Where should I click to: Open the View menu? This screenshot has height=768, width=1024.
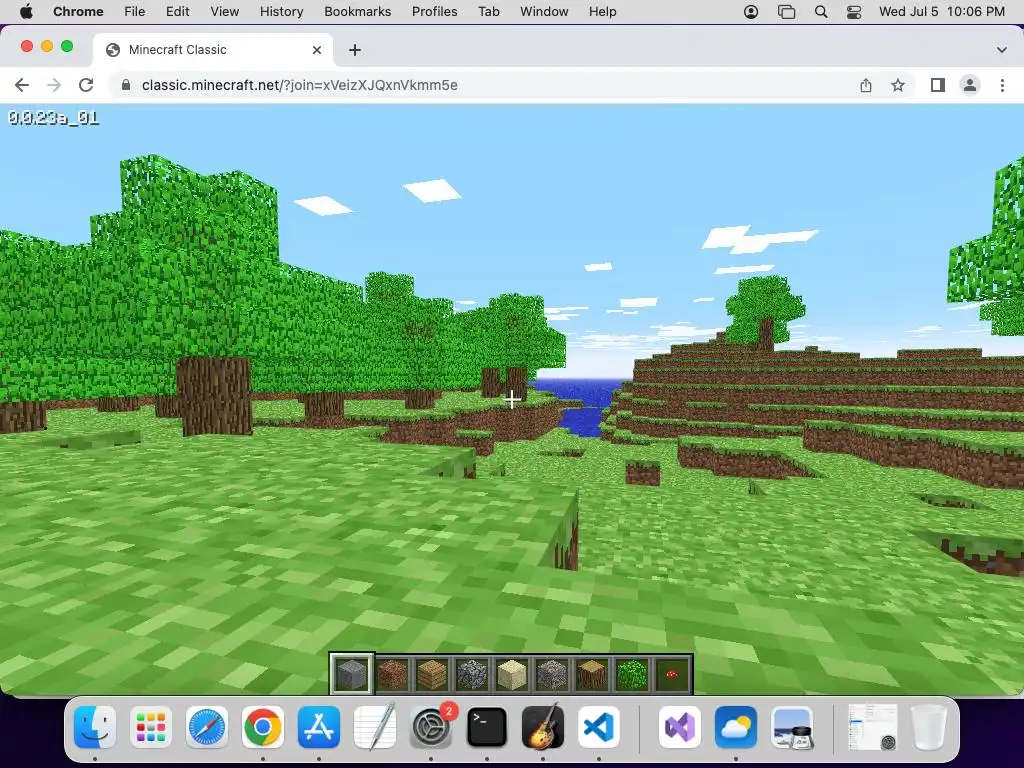point(225,12)
